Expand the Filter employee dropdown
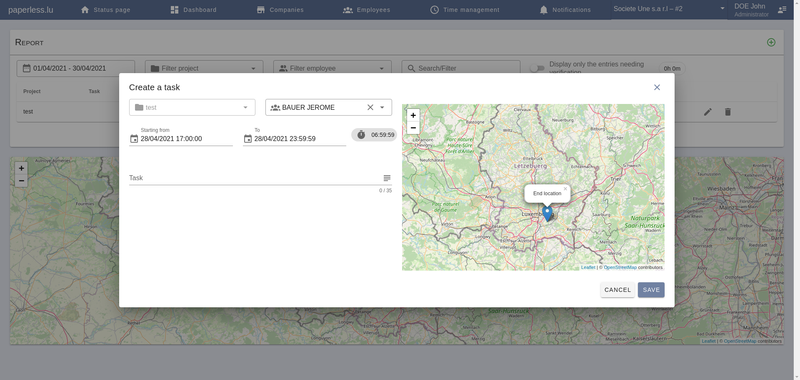800x380 pixels. point(332,68)
